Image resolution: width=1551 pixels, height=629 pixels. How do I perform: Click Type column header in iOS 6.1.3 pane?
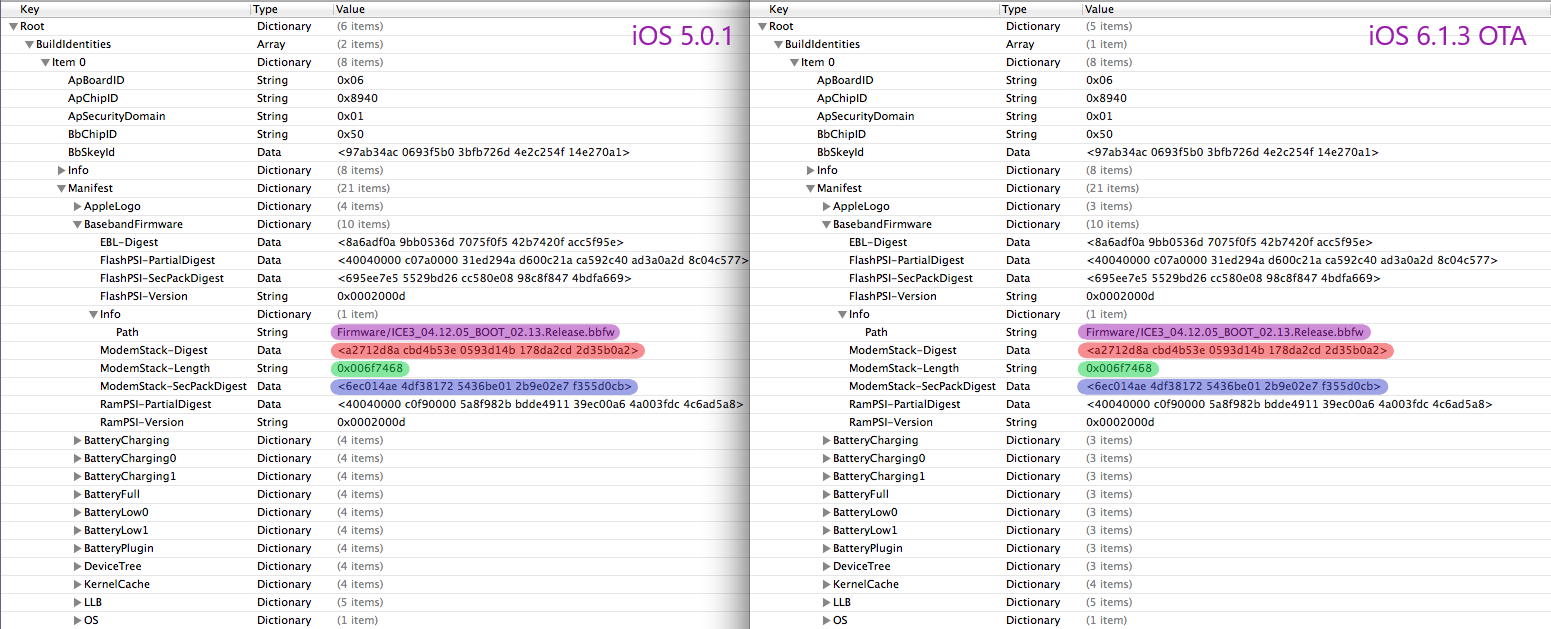(1040, 8)
